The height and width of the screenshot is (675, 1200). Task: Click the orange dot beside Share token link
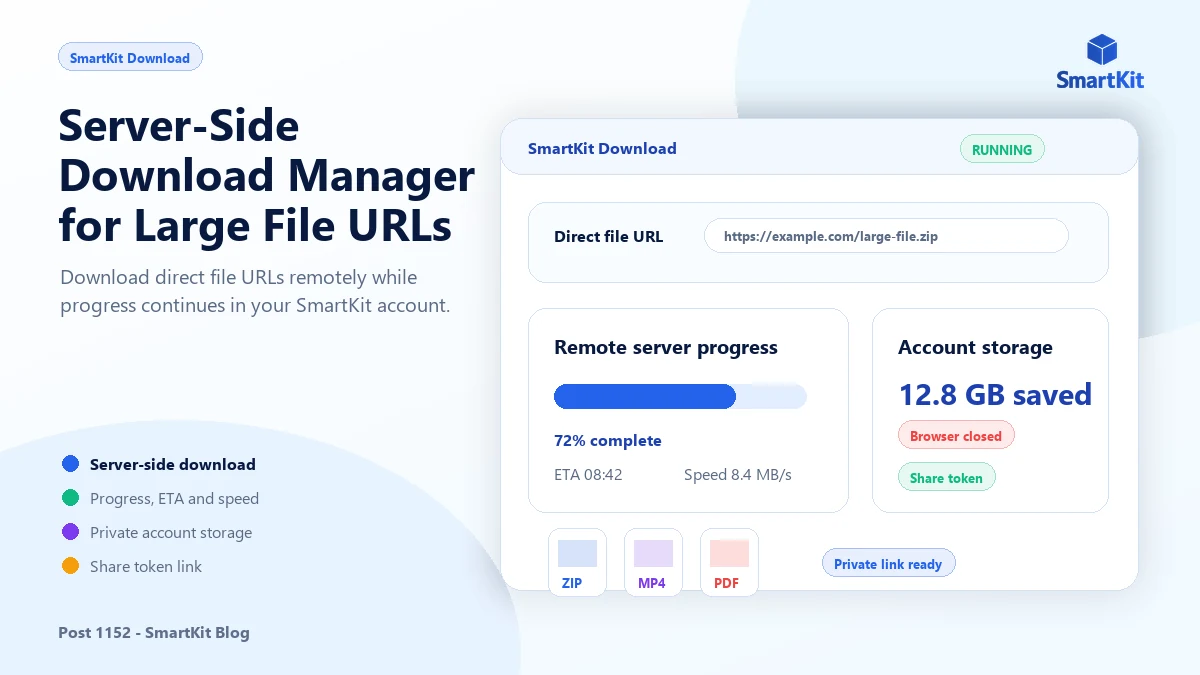point(70,566)
